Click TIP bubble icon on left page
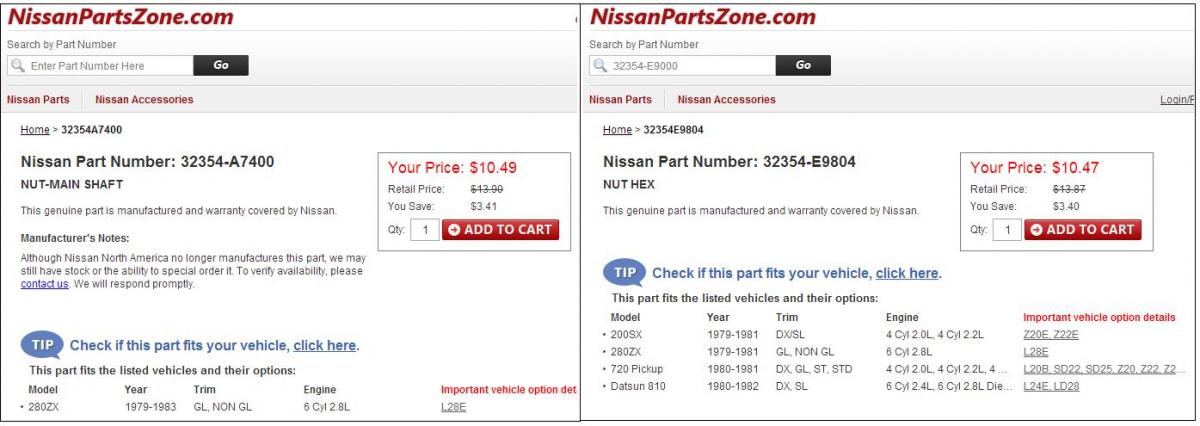The width and height of the screenshot is (1200, 426). (x=40, y=346)
